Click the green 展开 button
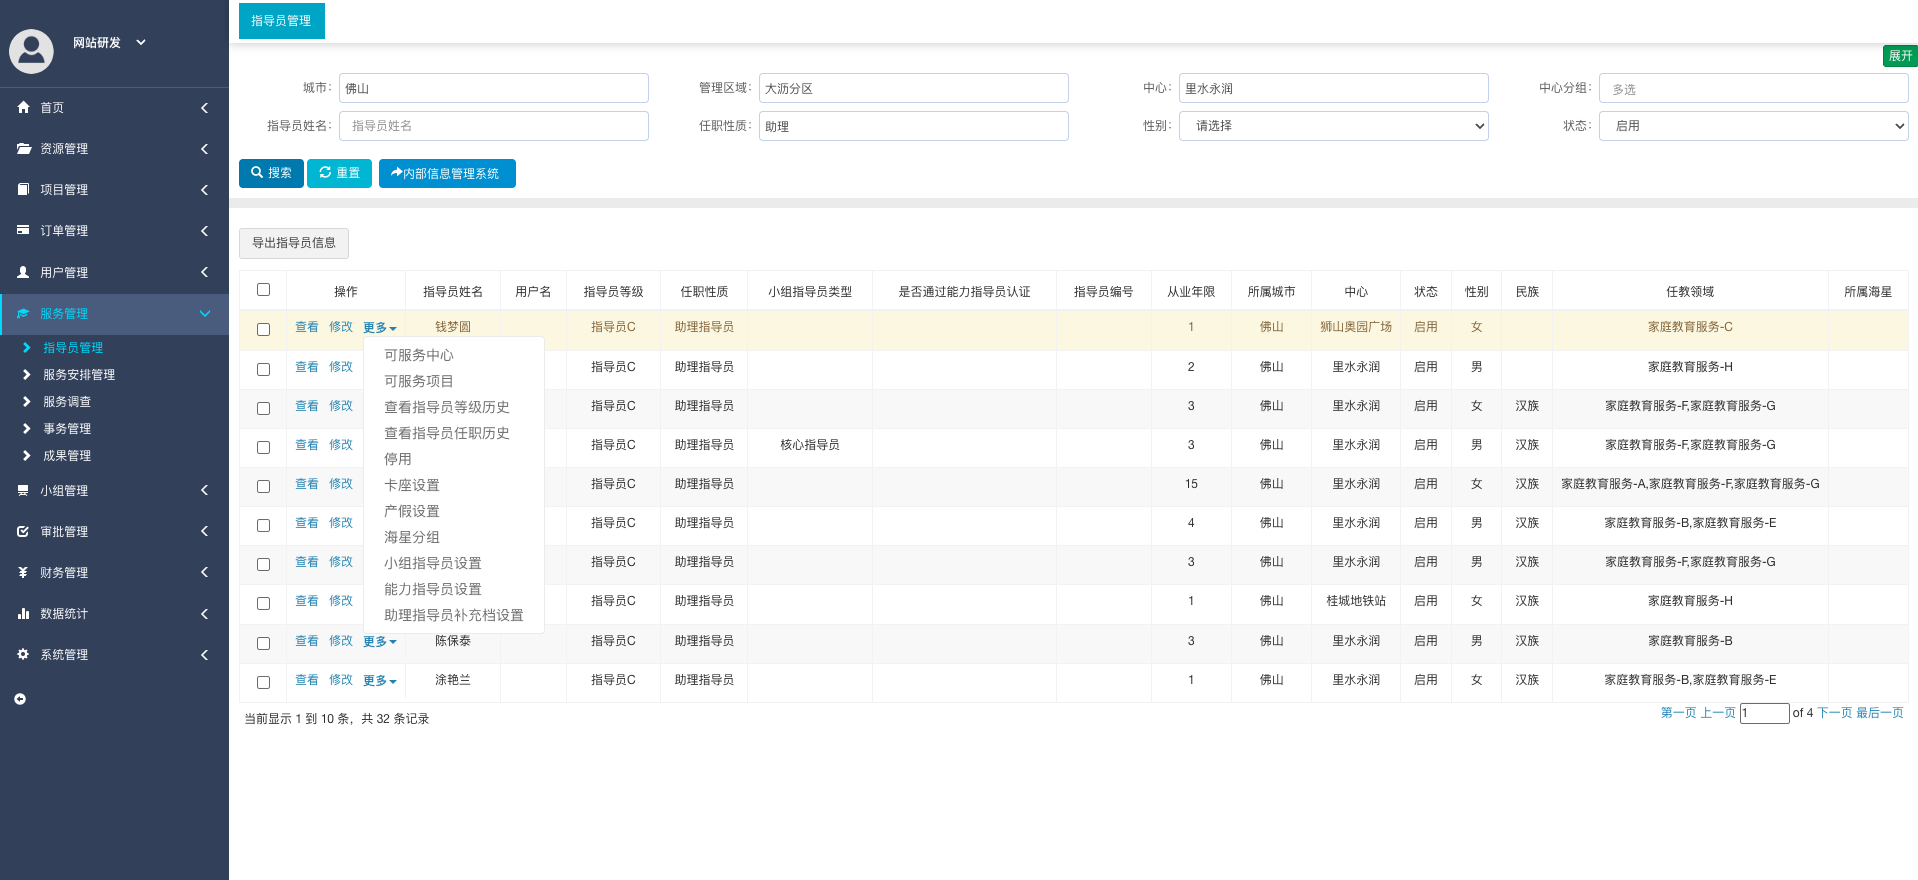This screenshot has height=880, width=1918. point(1900,56)
